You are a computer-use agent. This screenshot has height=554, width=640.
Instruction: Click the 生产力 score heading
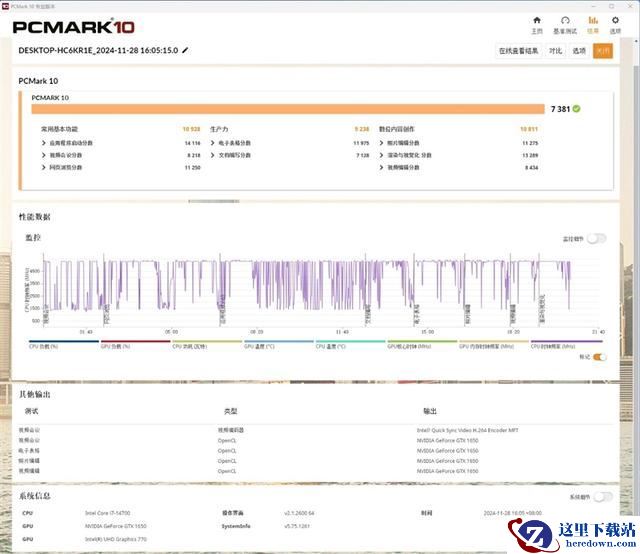[x=219, y=129]
